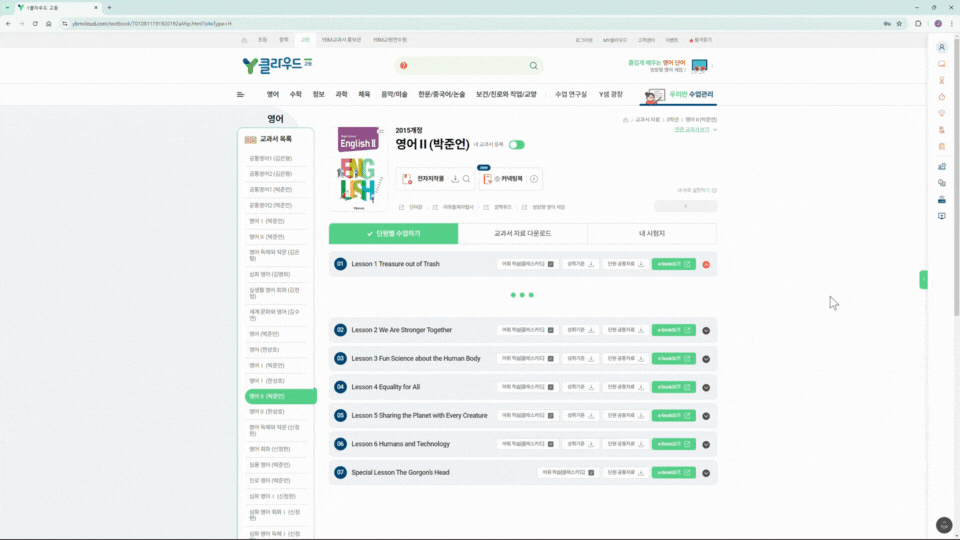Open the browser extensions puzzle icon

click(918, 24)
